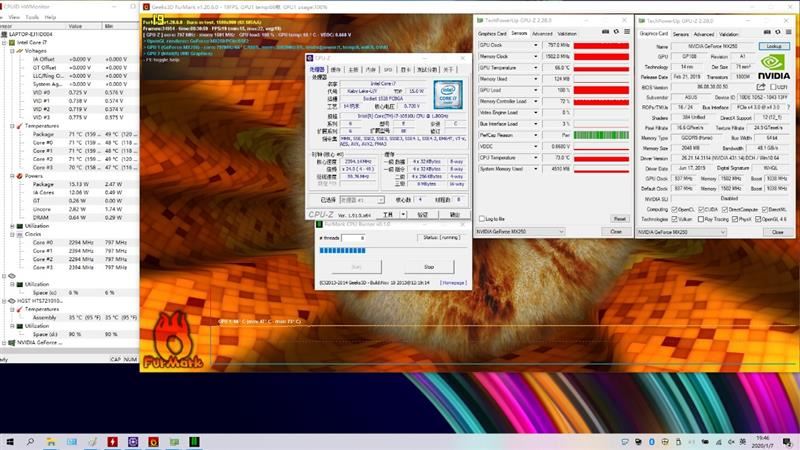This screenshot has width=800, height=450.
Task: Click the NVIDIA GeForce node icon in HWMonitor
Action: tap(12, 343)
